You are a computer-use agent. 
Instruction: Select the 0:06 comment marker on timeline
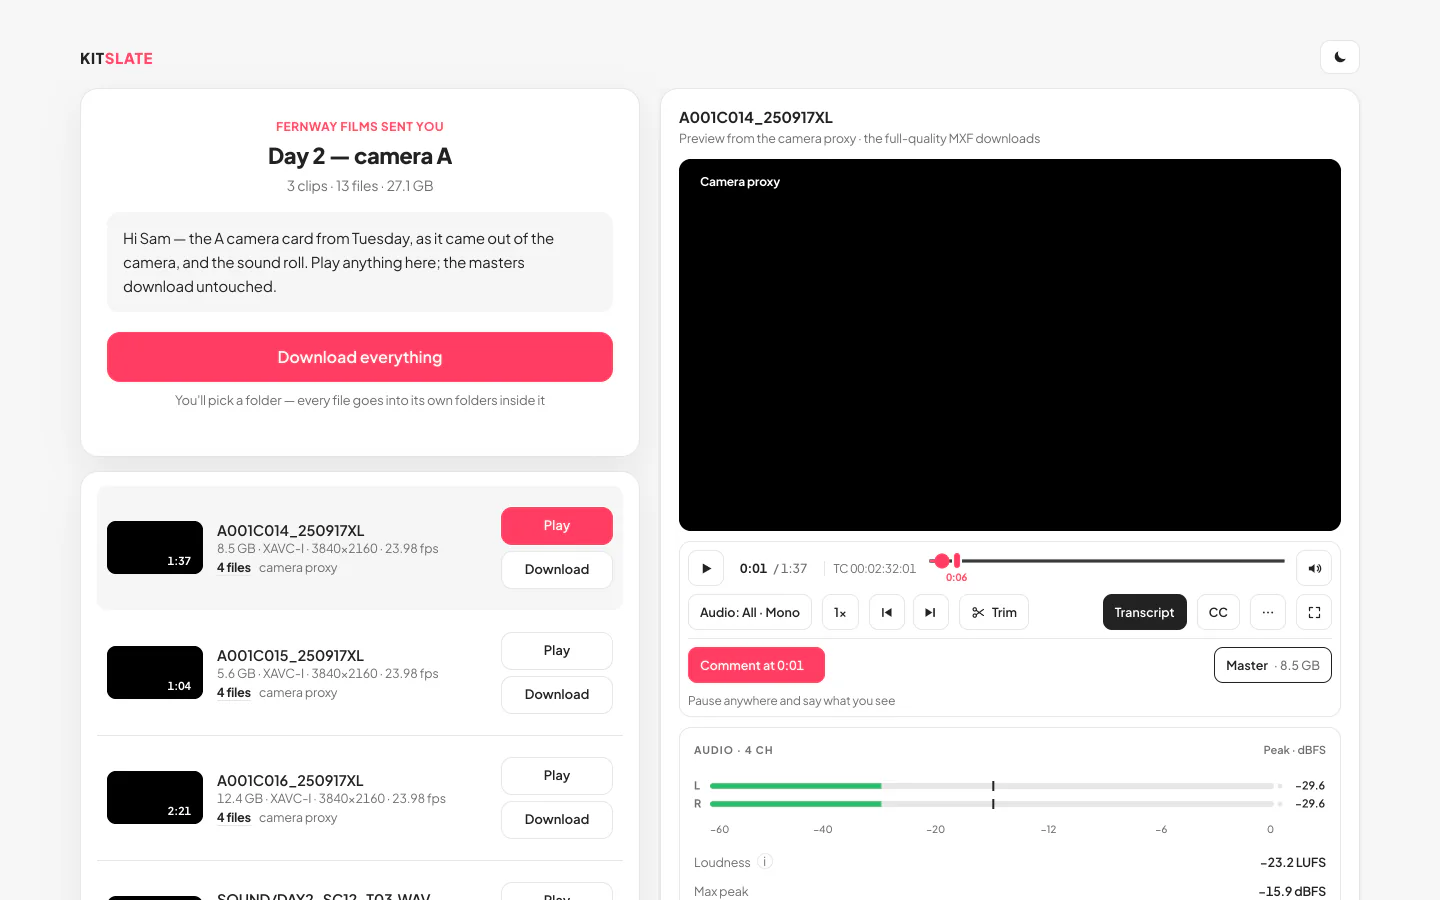tap(957, 561)
